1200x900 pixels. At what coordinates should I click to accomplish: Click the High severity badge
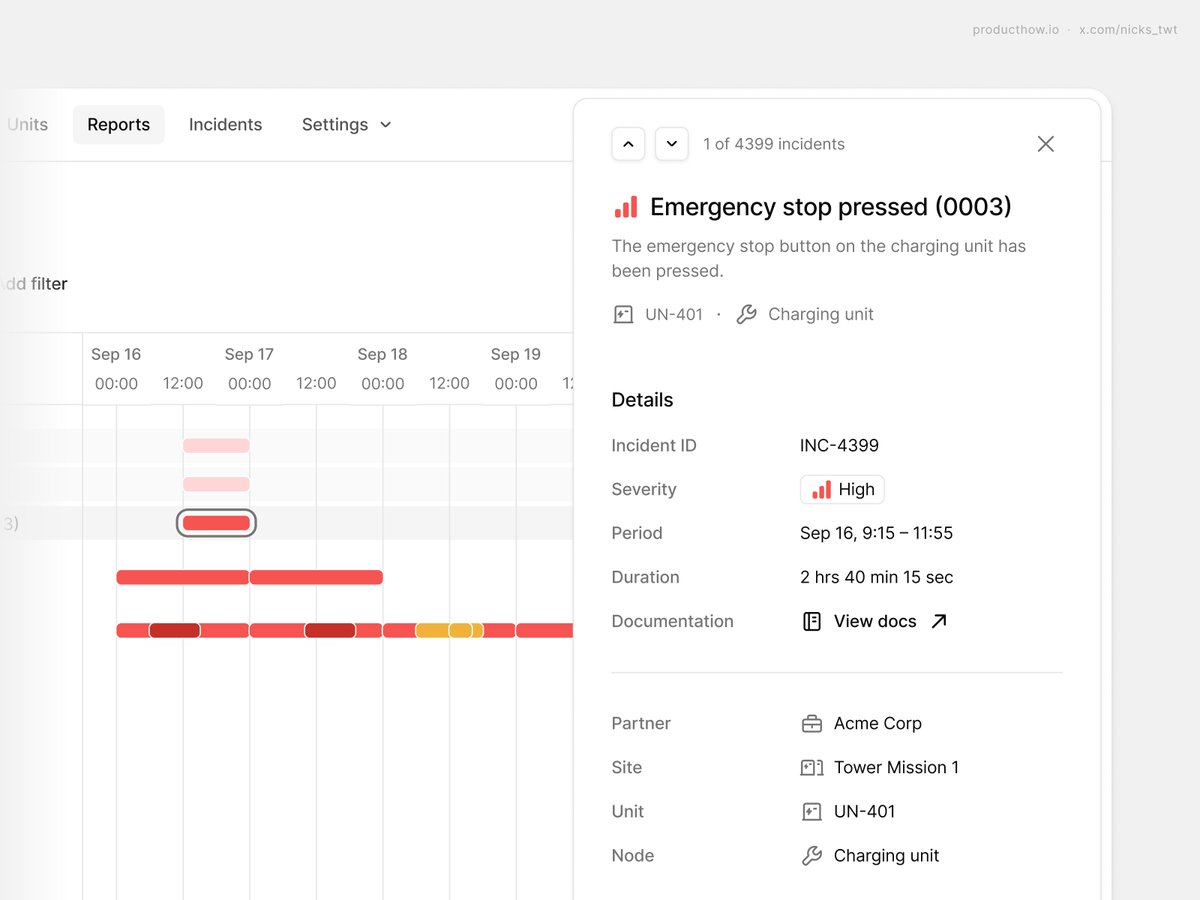point(843,489)
